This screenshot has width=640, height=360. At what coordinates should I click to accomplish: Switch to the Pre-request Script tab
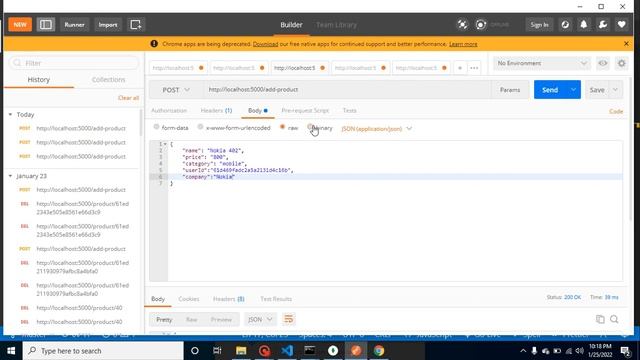[x=305, y=111]
